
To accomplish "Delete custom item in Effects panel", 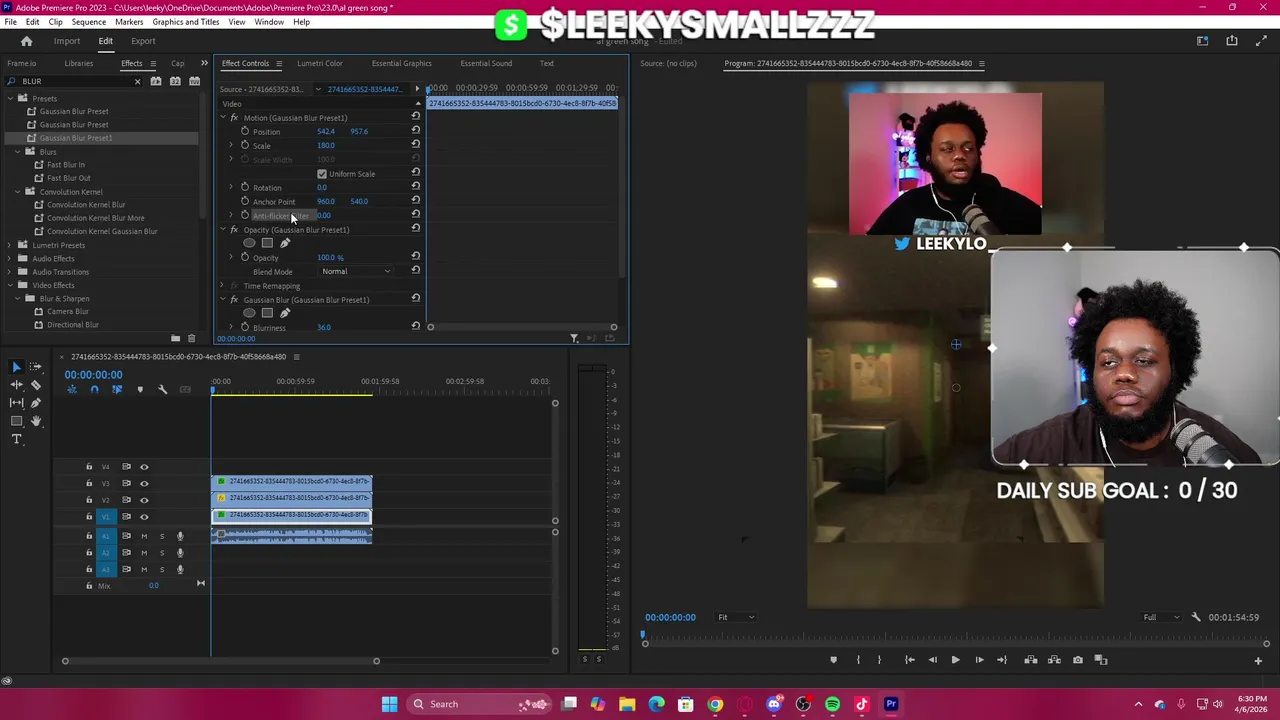I will 192,339.
